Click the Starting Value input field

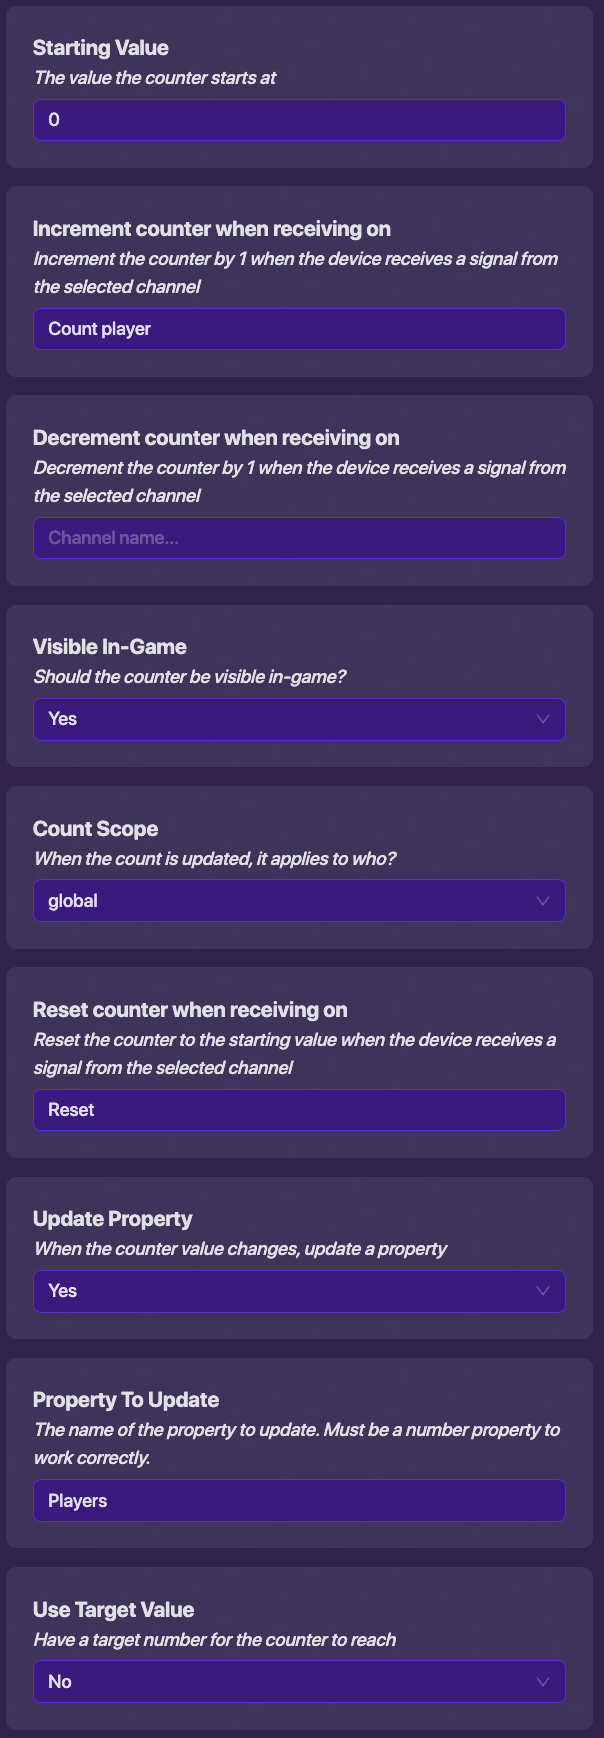pyautogui.click(x=299, y=120)
